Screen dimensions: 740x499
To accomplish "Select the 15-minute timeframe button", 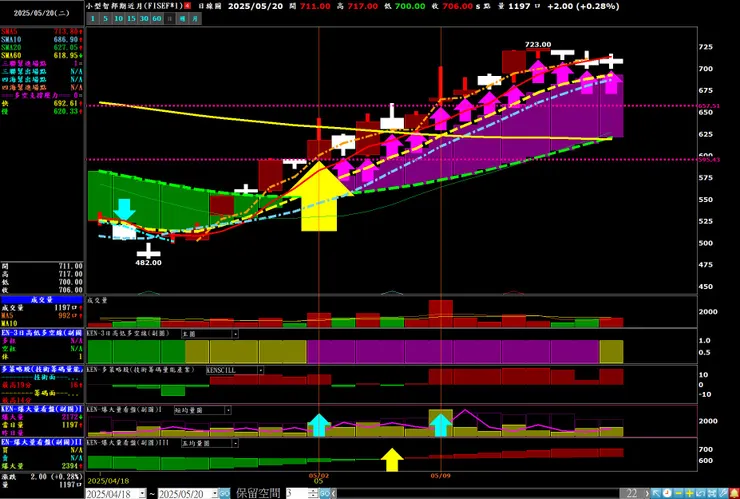I will [x=132, y=18].
